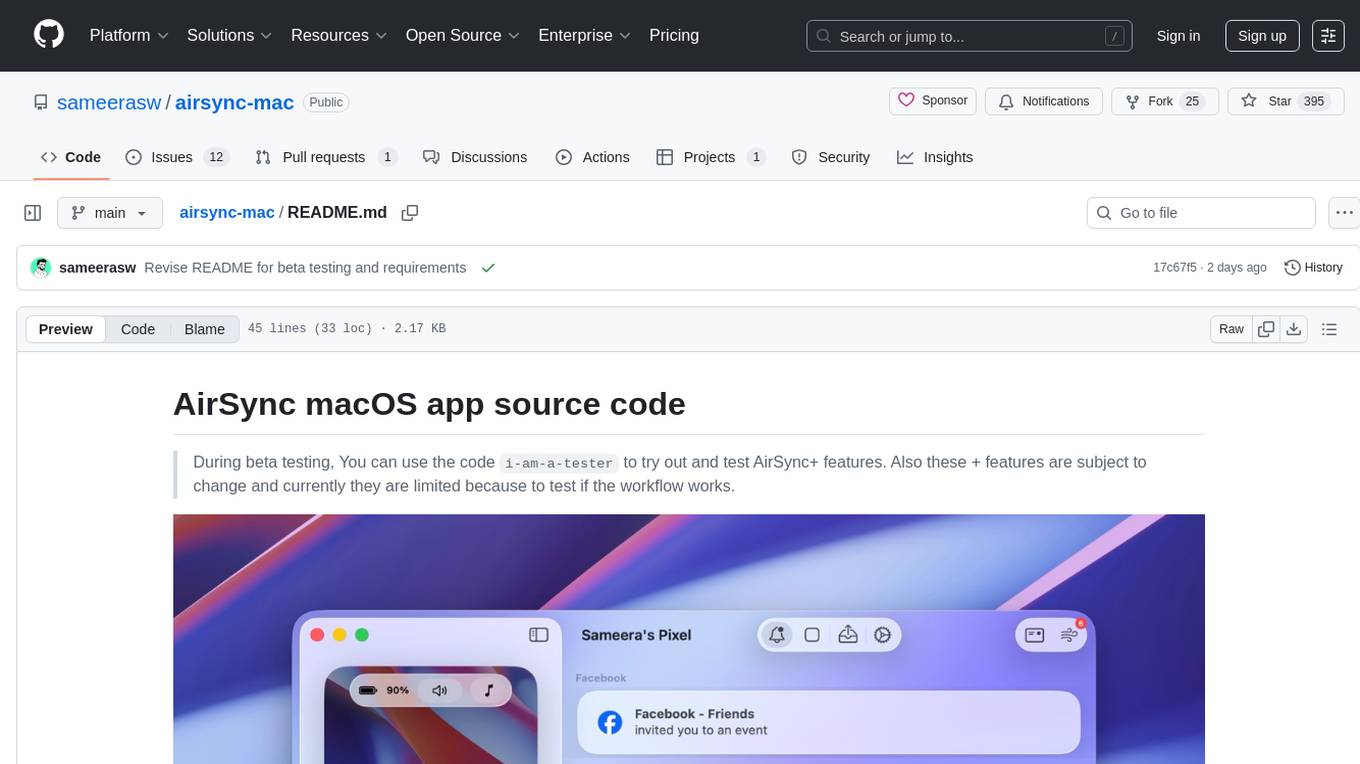Screen dimensions: 1360x764
Task: Click the "AirSync macOS app source code" heading
Action: [429, 404]
